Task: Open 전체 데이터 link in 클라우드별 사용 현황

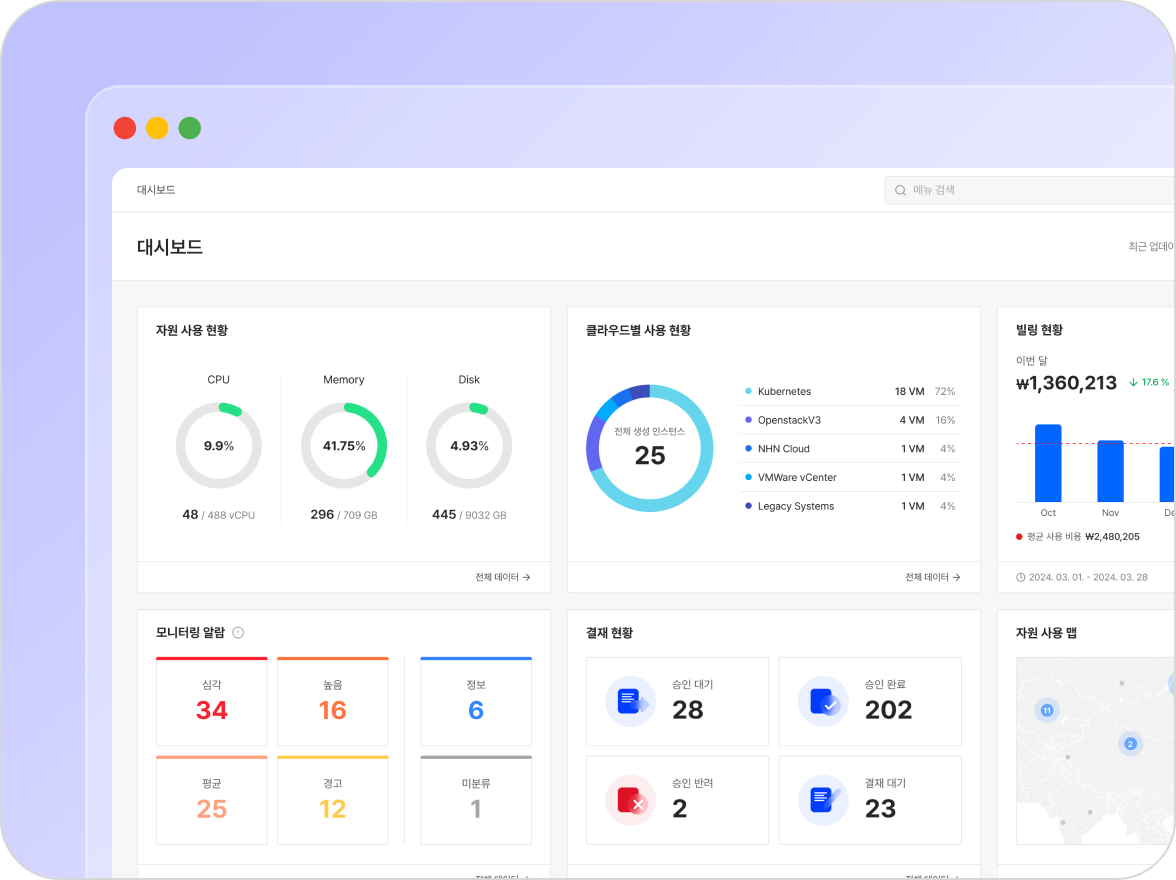Action: (932, 577)
